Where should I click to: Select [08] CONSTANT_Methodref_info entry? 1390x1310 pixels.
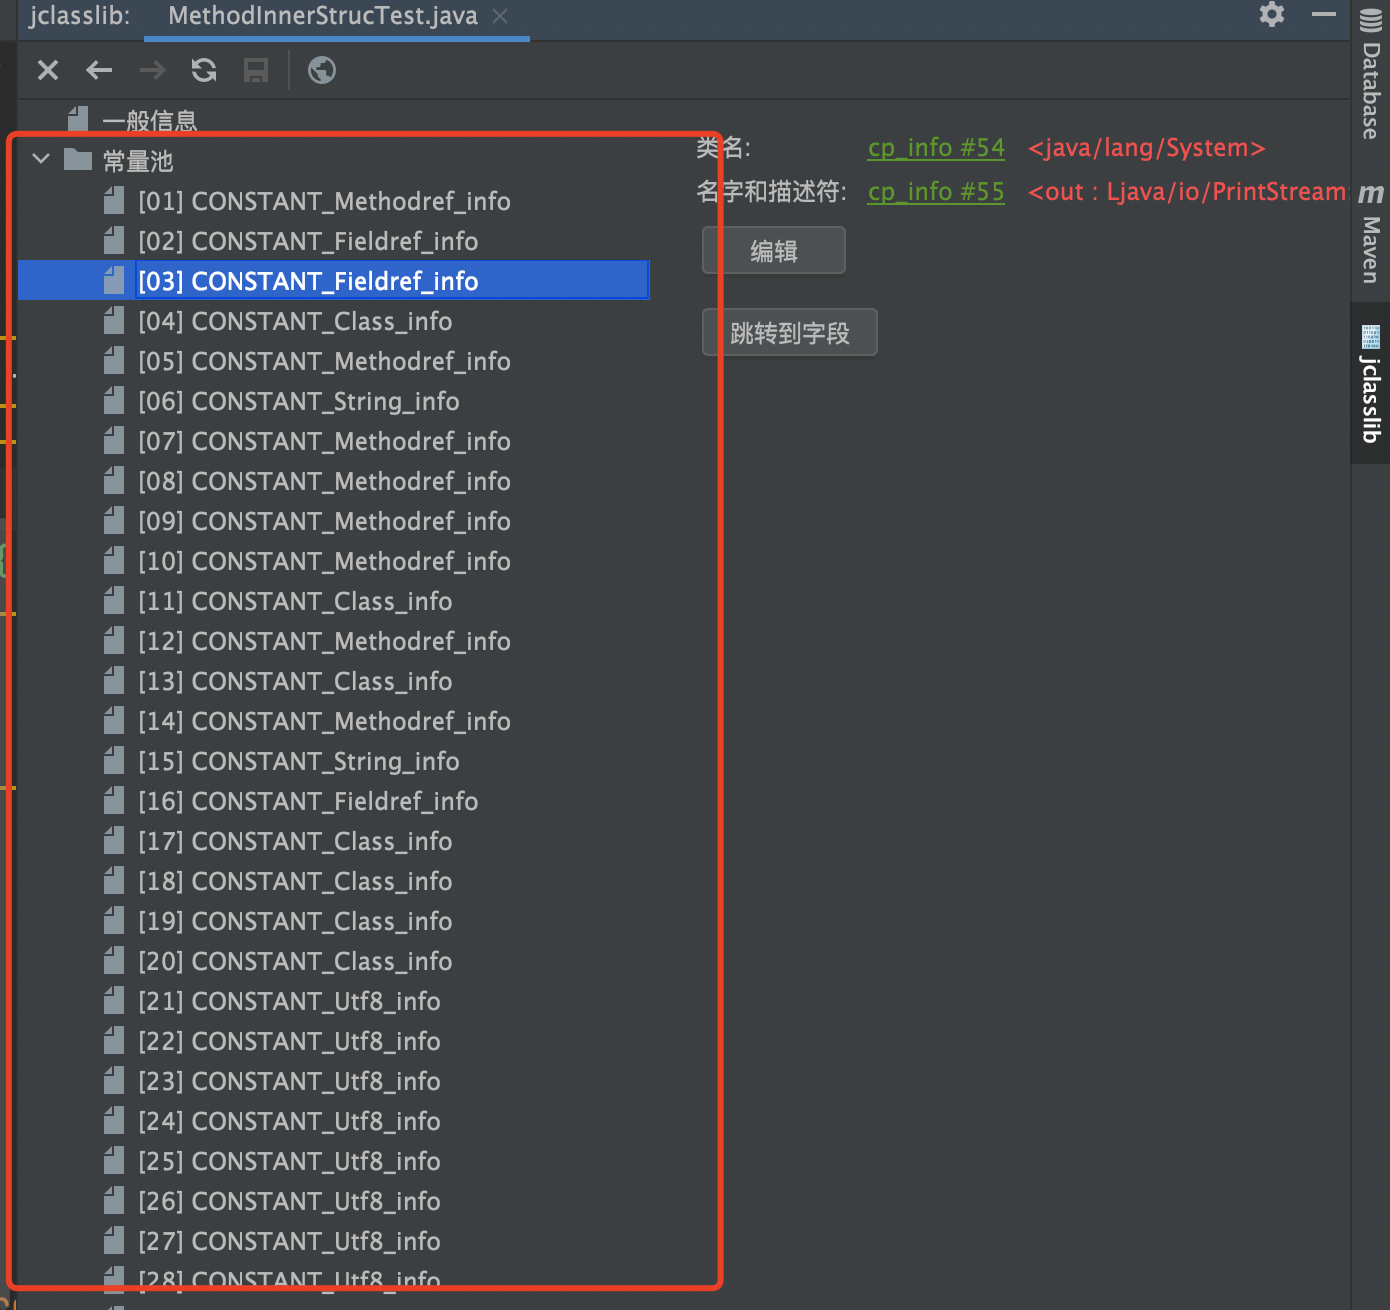324,481
